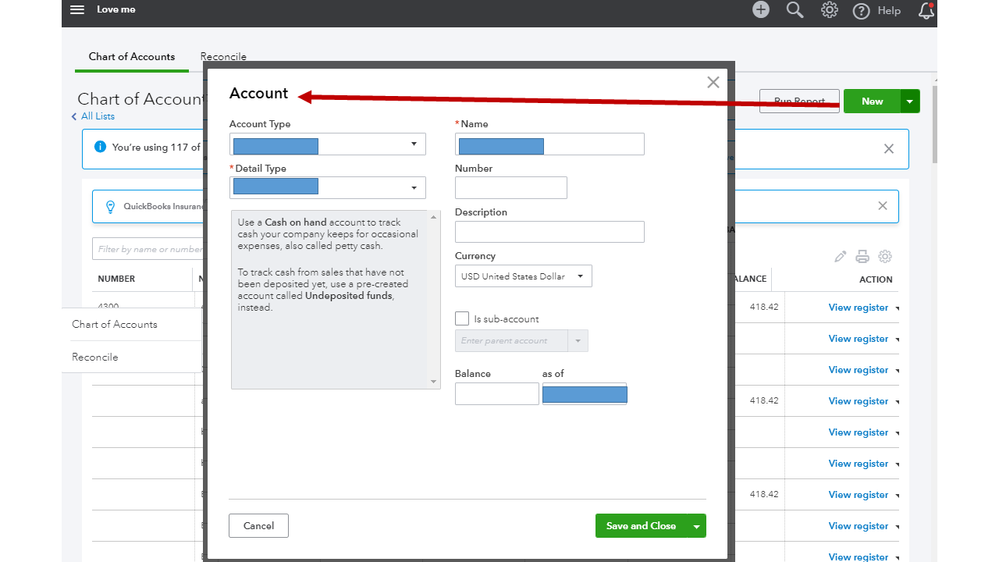
Task: Open the notifications bell
Action: pyautogui.click(x=926, y=11)
